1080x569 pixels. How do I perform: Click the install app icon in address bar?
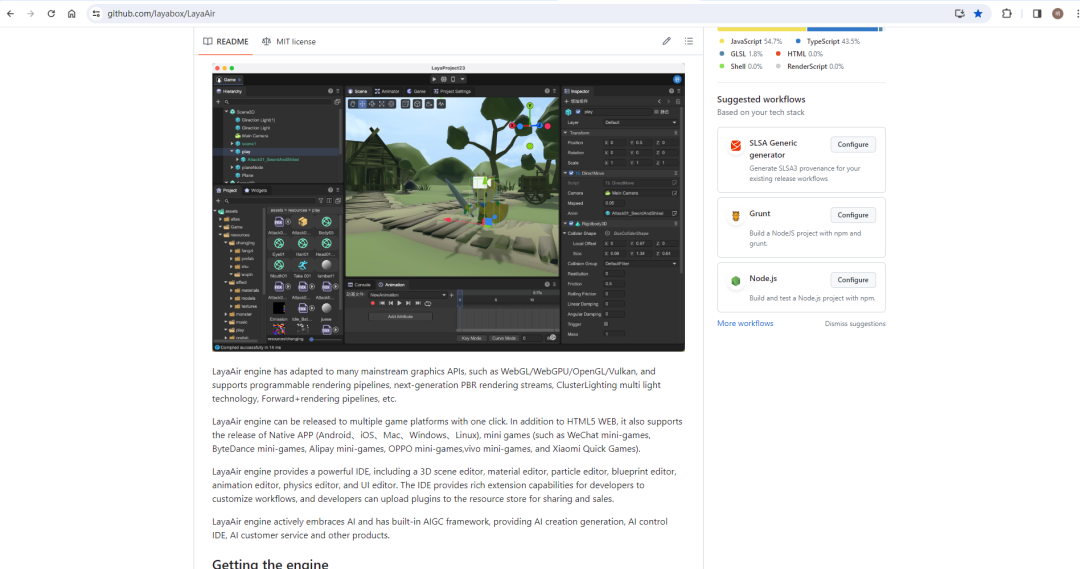(x=959, y=14)
